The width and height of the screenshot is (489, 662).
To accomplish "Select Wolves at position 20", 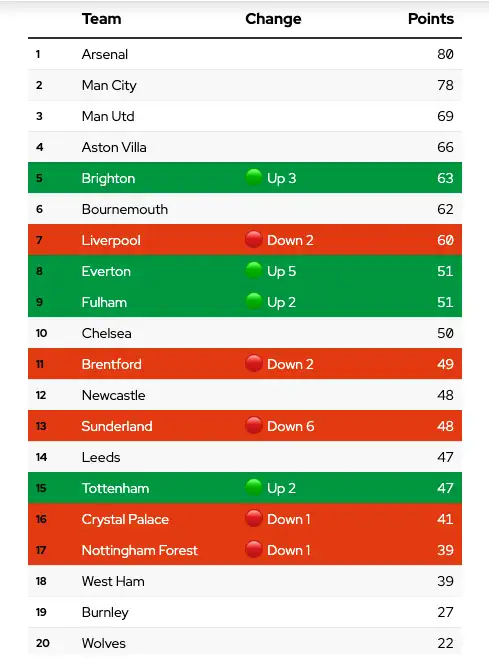I will point(103,643).
